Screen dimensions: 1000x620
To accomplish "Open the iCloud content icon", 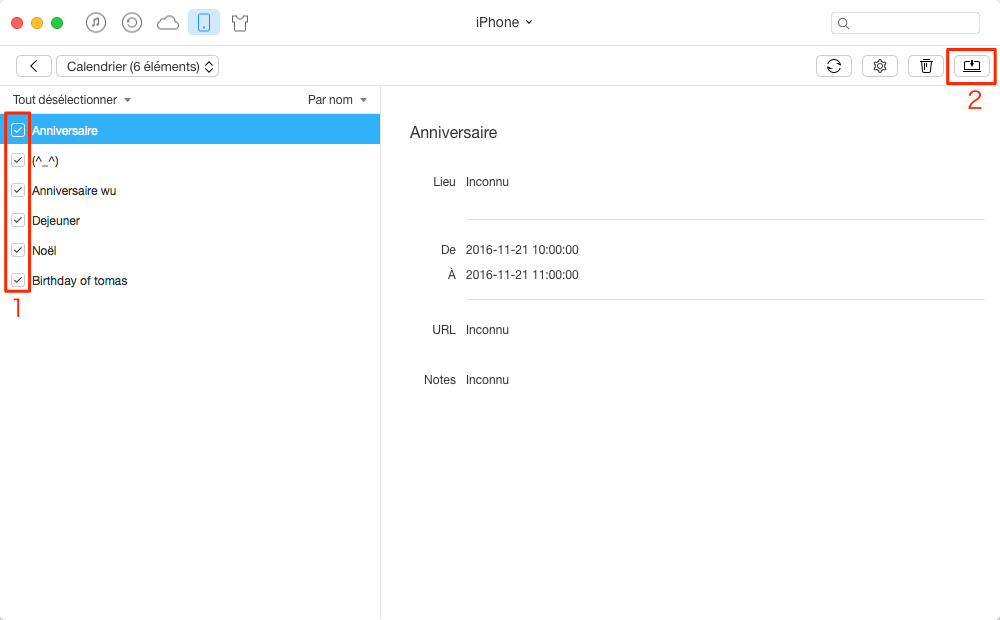I will 168,24.
